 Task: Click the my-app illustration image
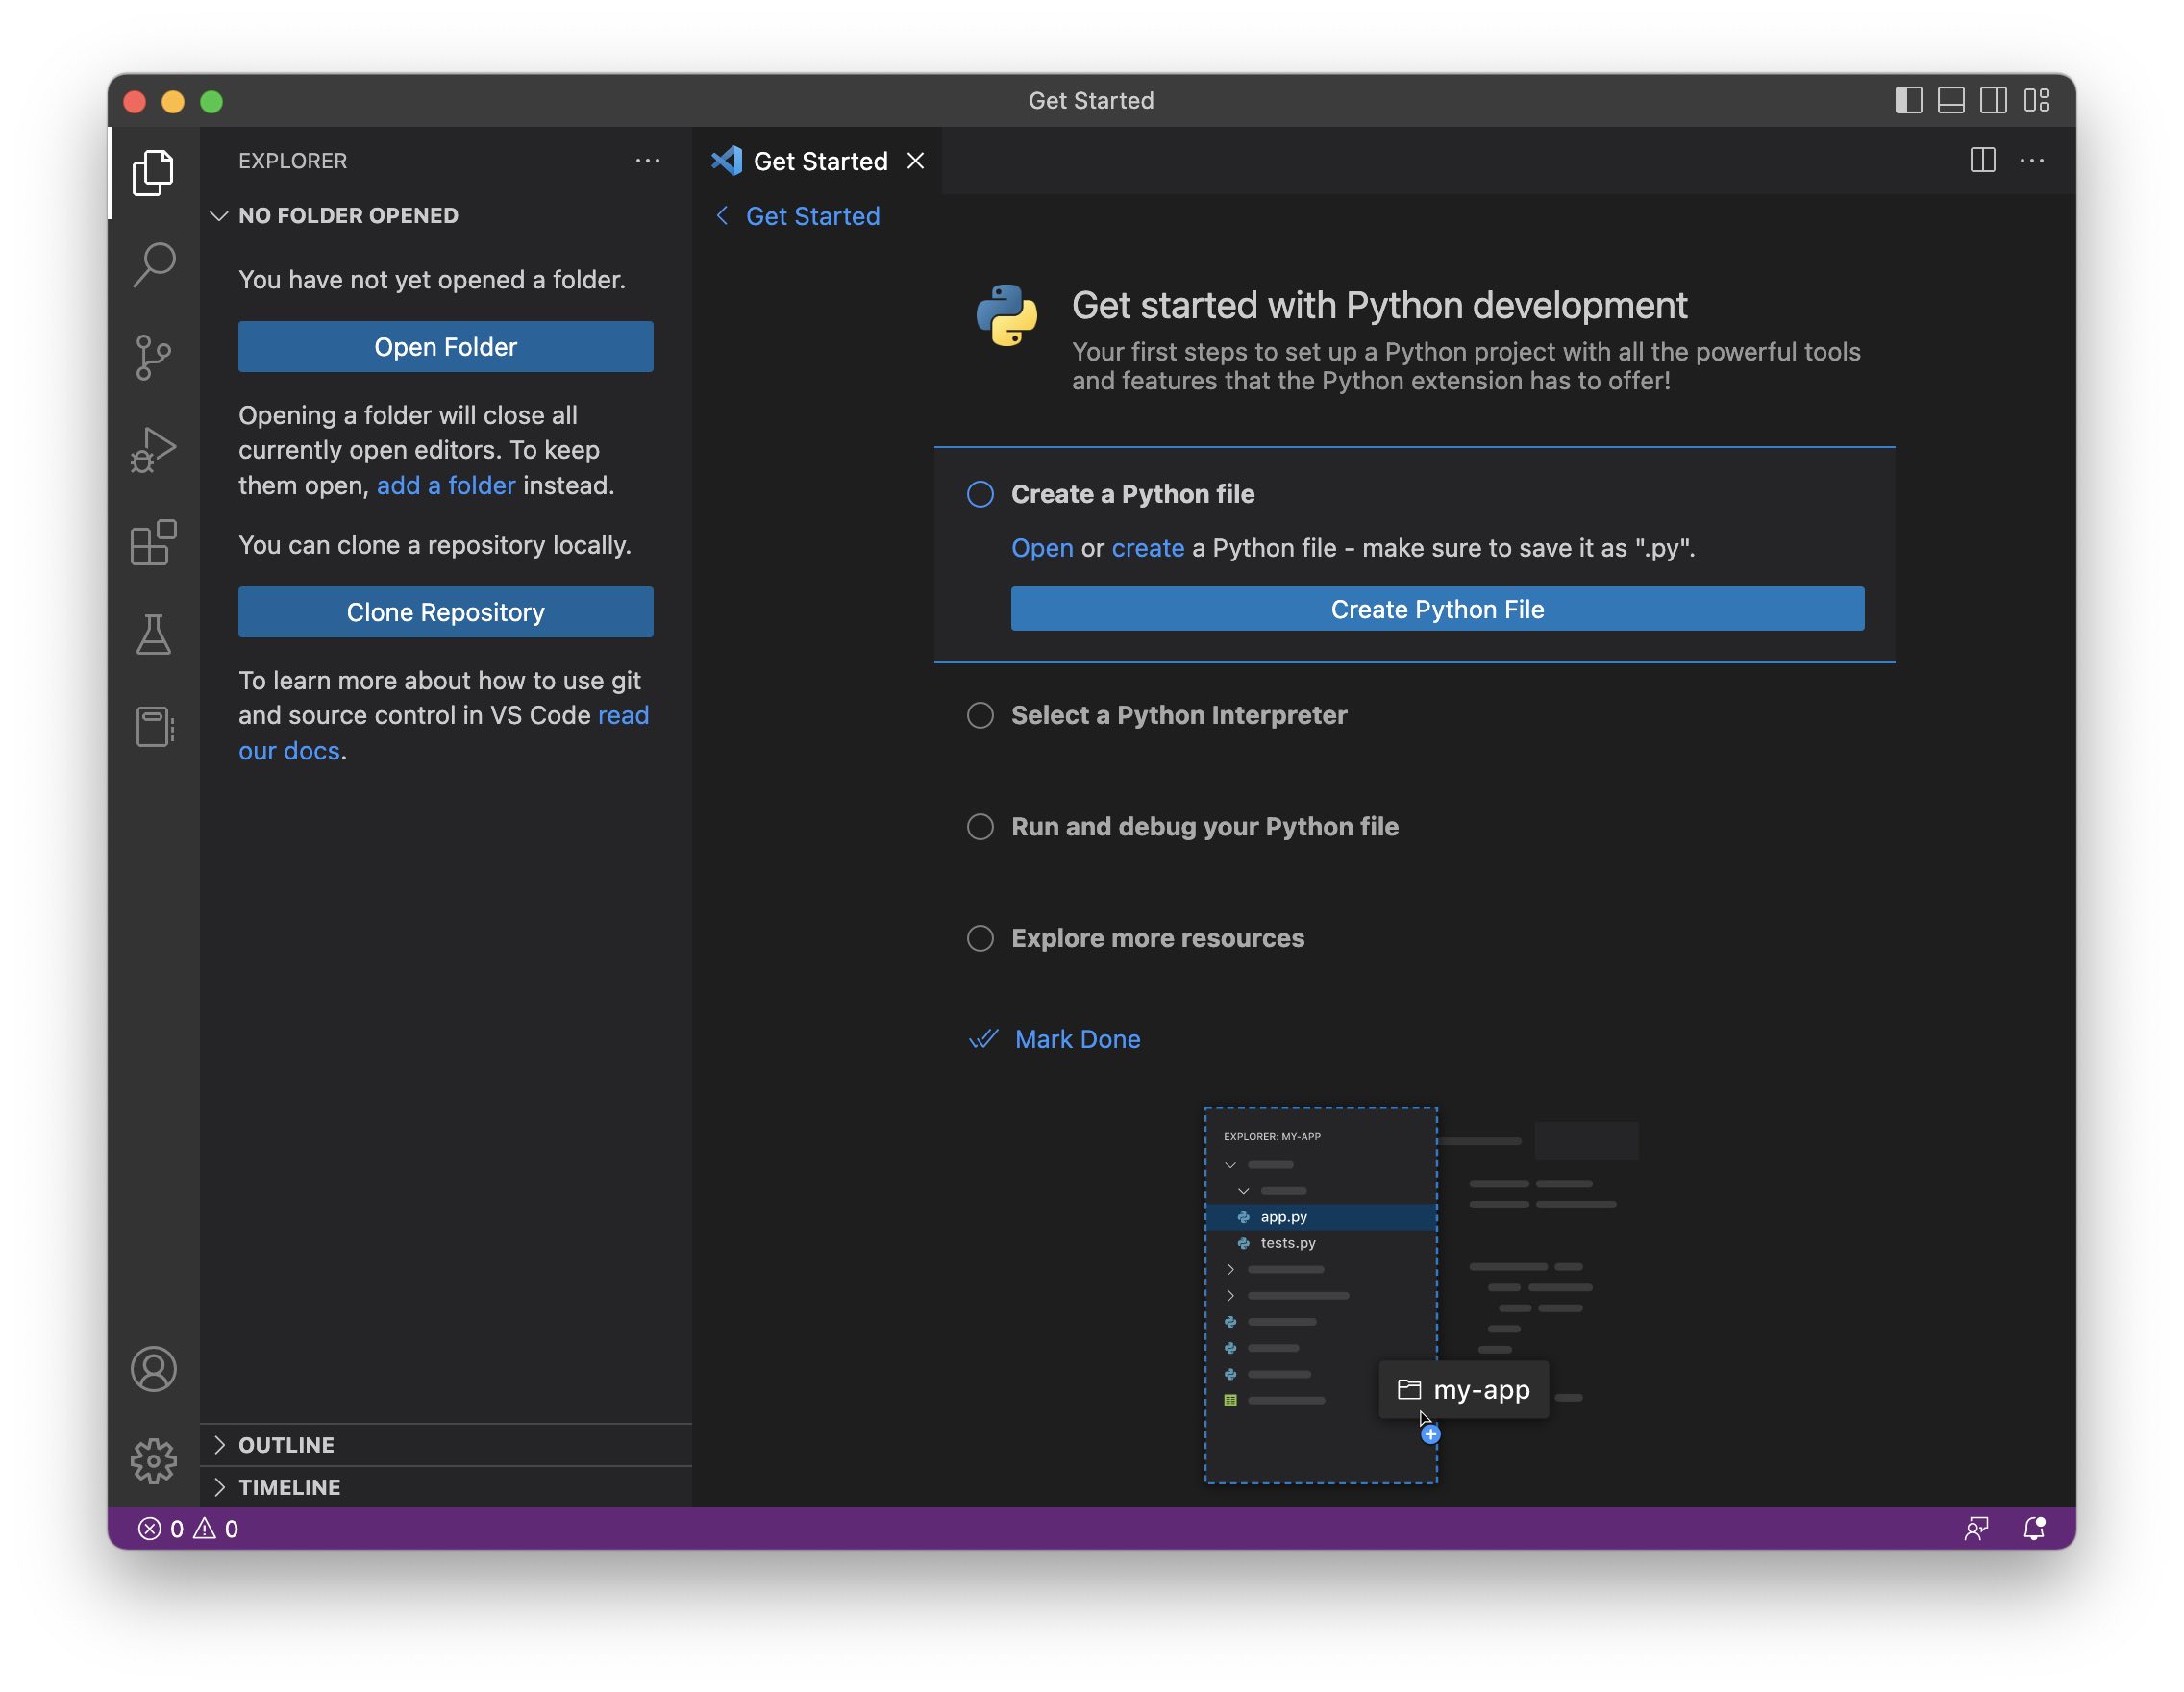click(1420, 1295)
